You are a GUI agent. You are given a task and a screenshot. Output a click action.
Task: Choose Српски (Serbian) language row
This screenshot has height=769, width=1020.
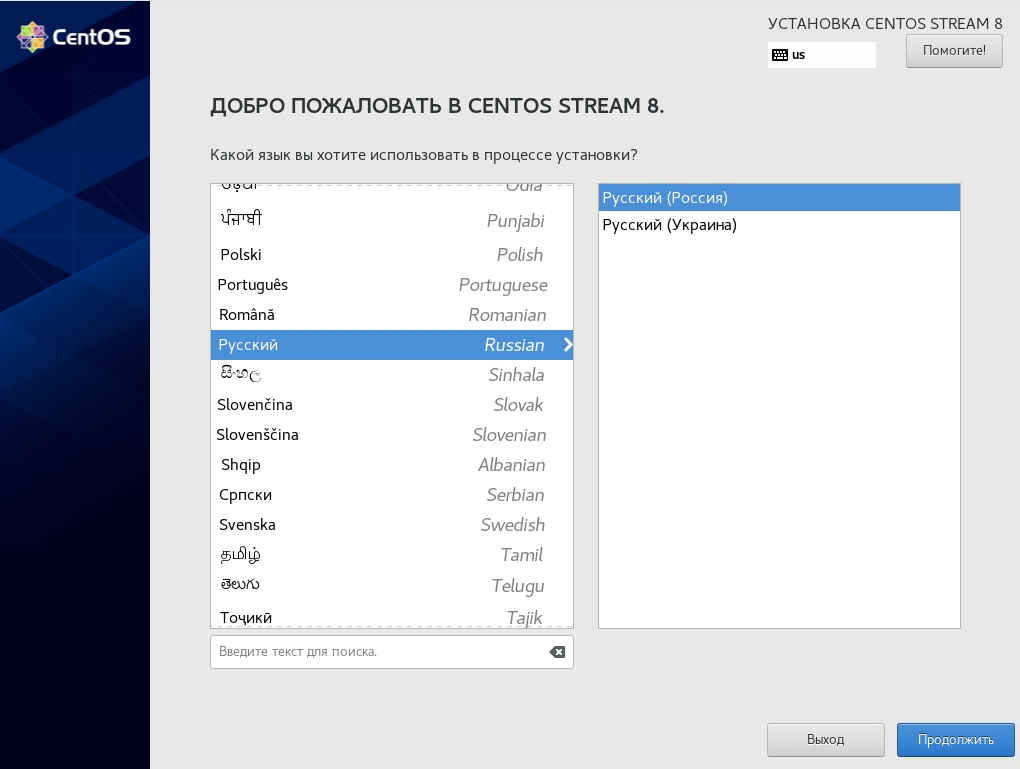pyautogui.click(x=392, y=494)
